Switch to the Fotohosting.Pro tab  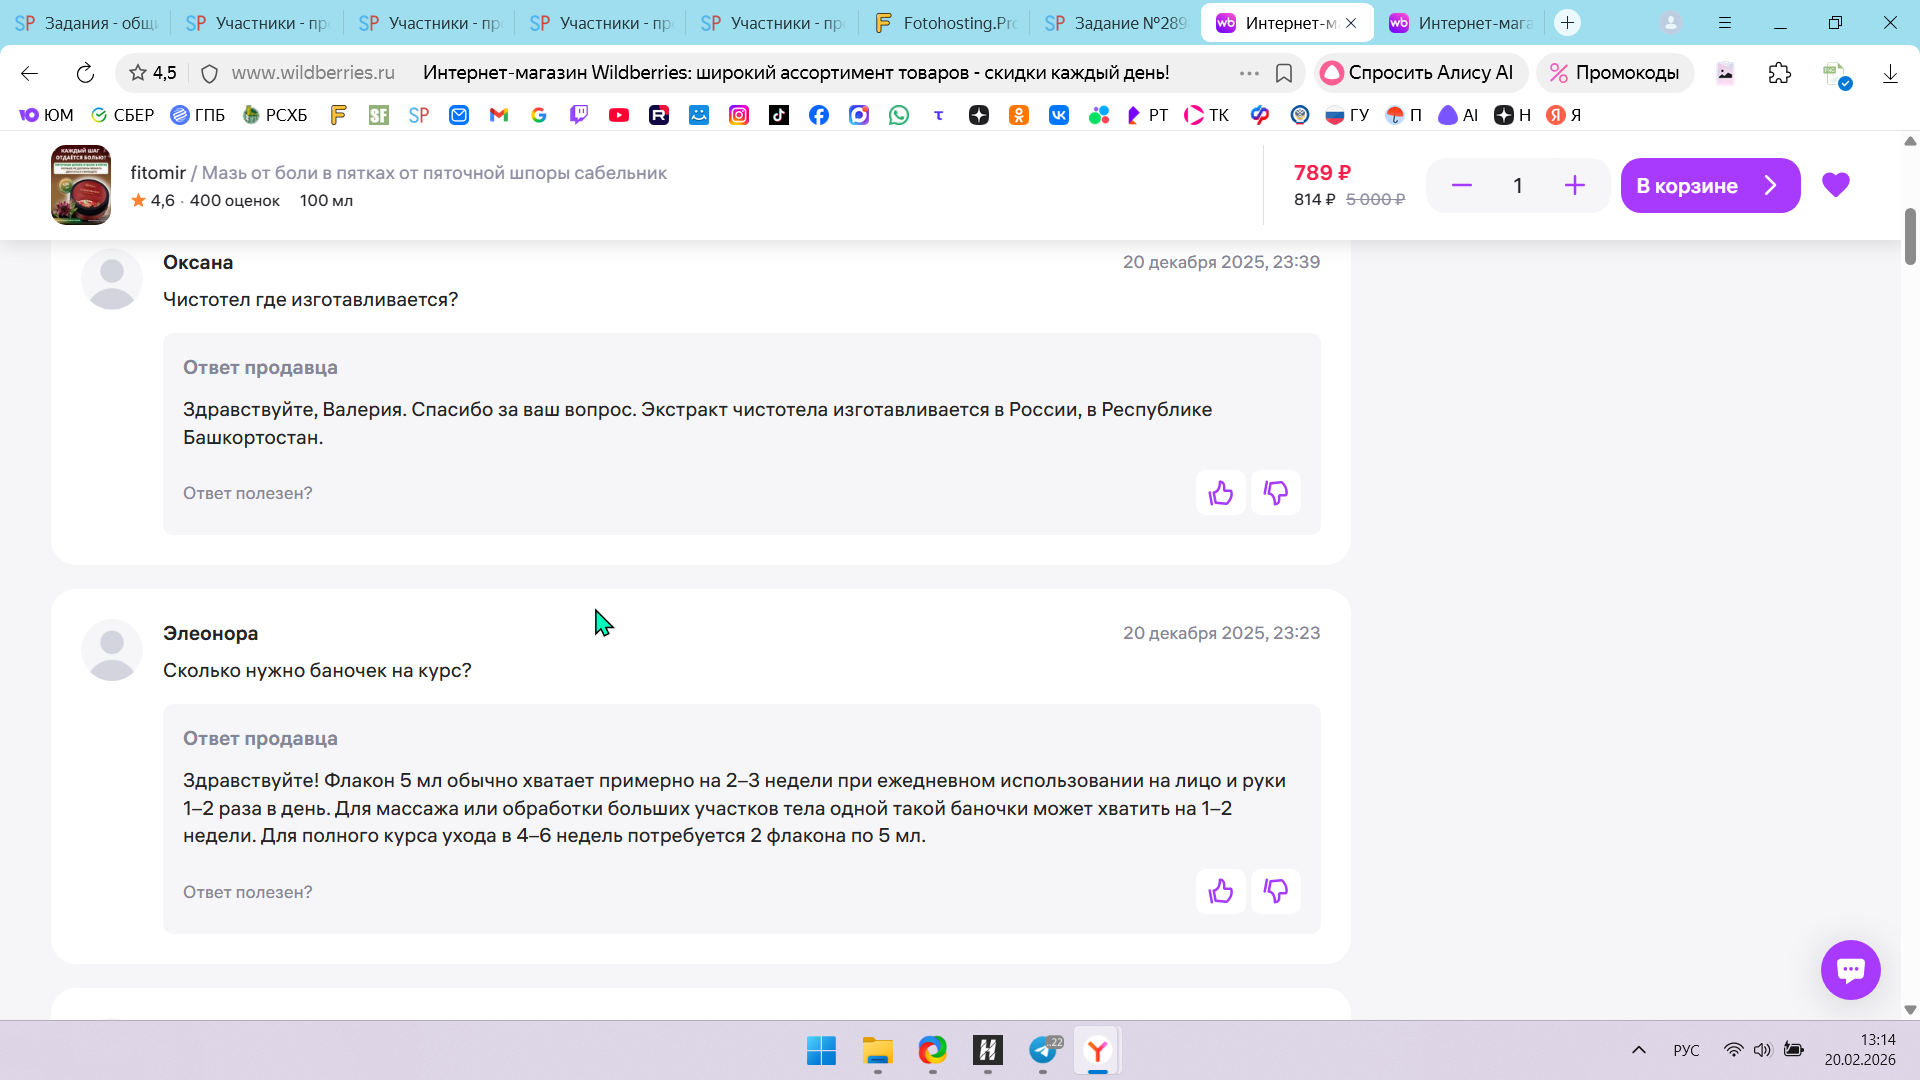(x=945, y=22)
